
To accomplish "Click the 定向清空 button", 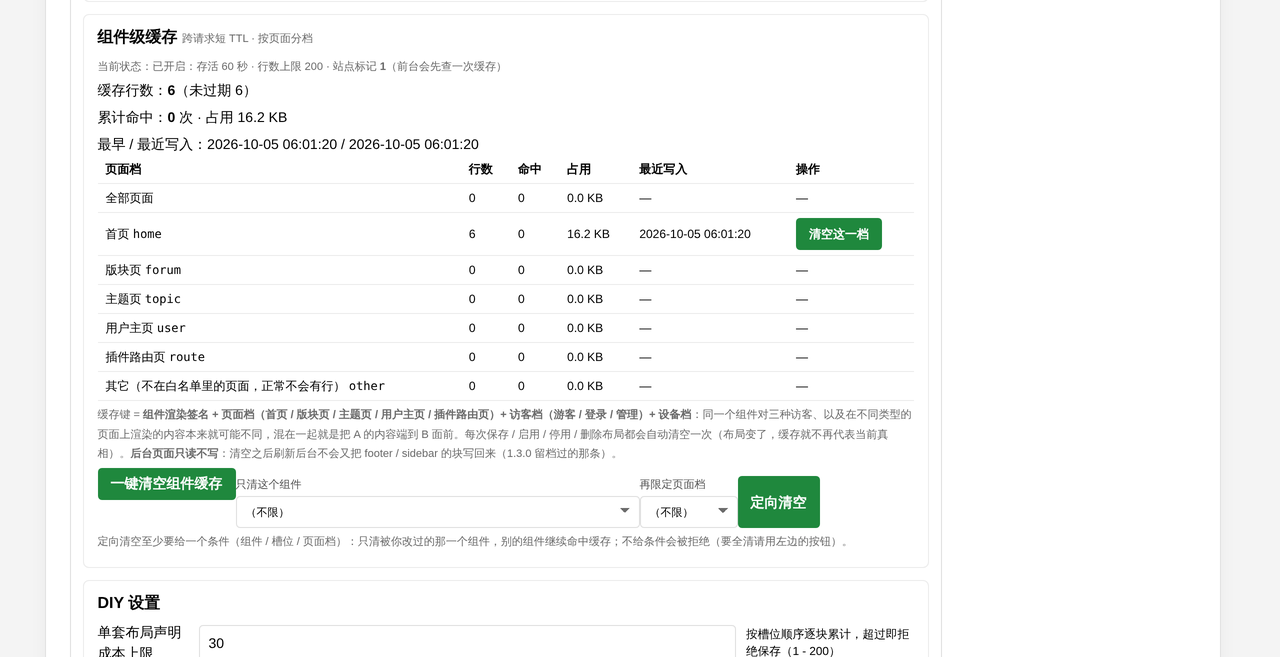I will [778, 502].
